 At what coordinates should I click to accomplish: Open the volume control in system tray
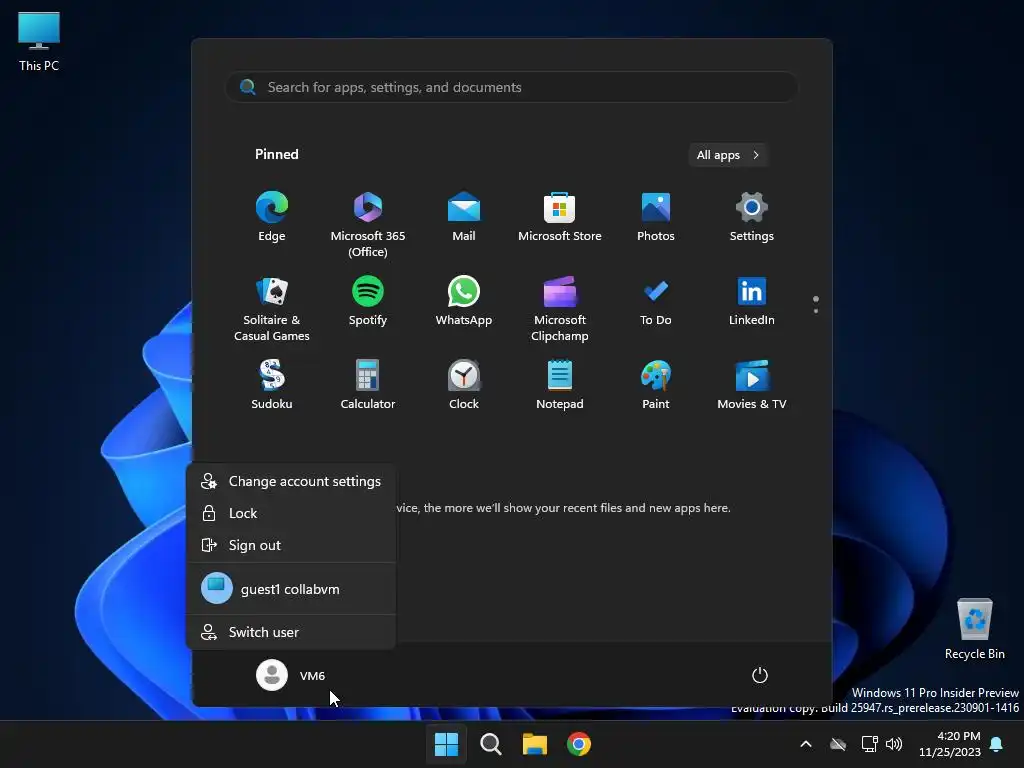coord(894,744)
